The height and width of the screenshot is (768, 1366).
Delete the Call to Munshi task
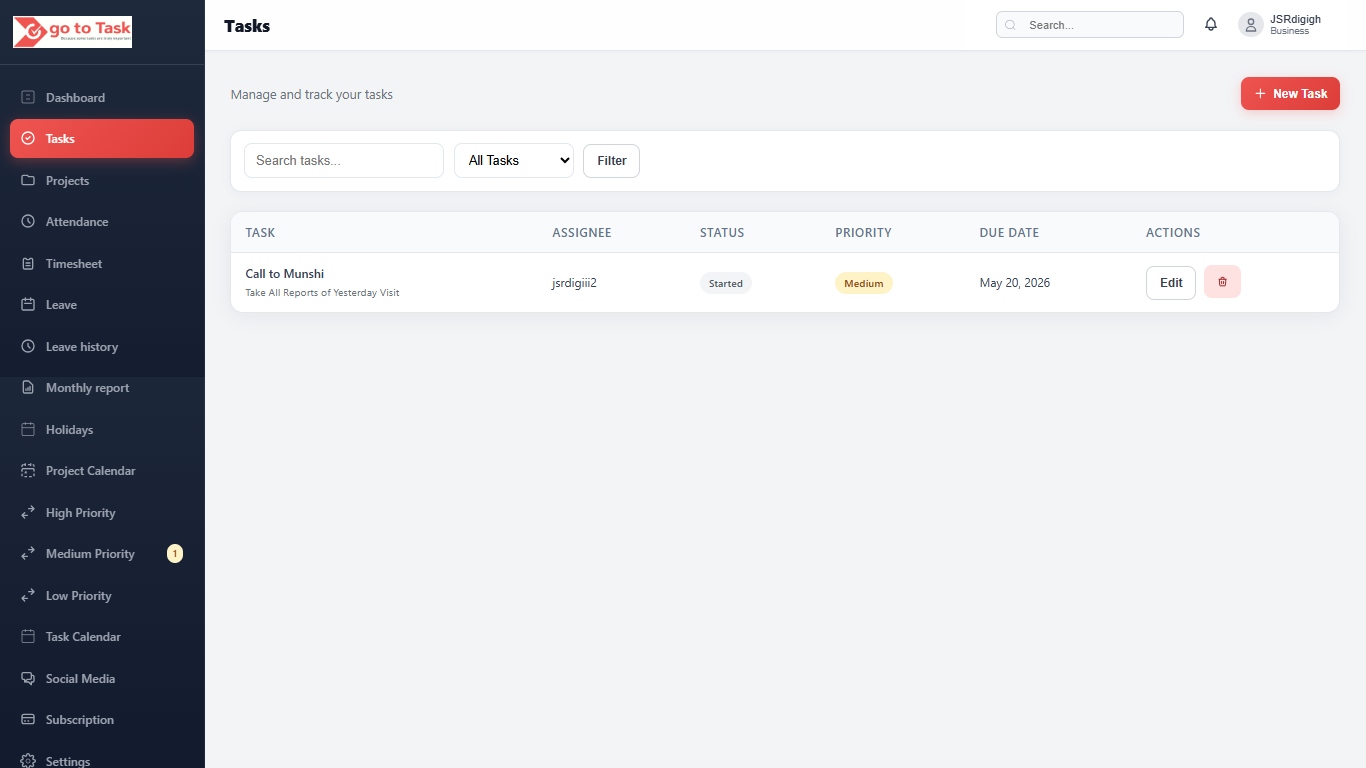[1222, 282]
